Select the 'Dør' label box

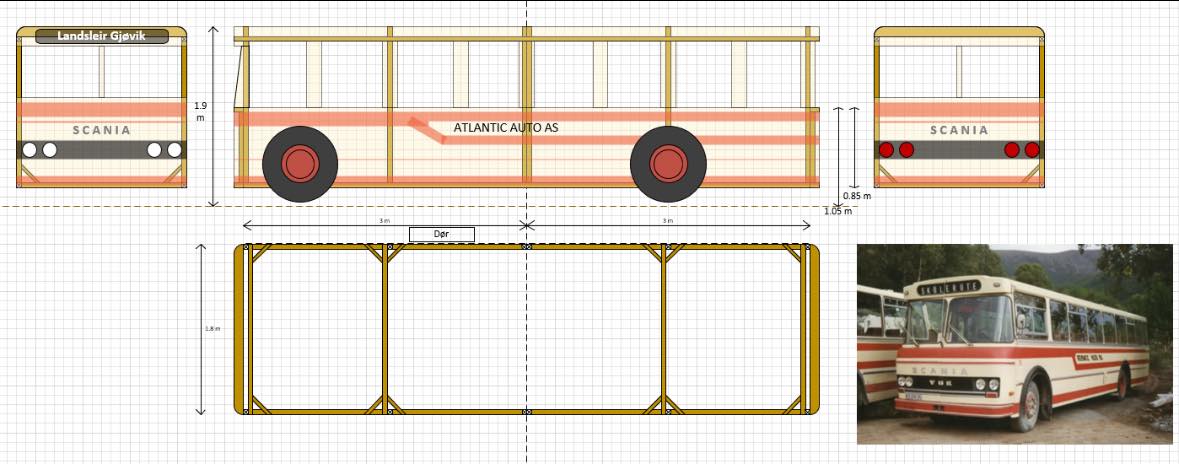point(441,234)
